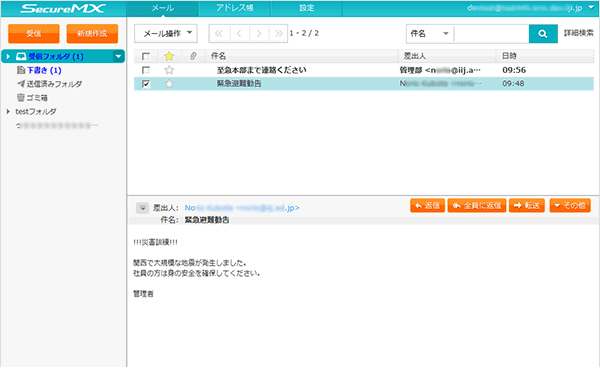Open the 件名 search field dropdown
Screen dimensions: 600x372
[429, 34]
